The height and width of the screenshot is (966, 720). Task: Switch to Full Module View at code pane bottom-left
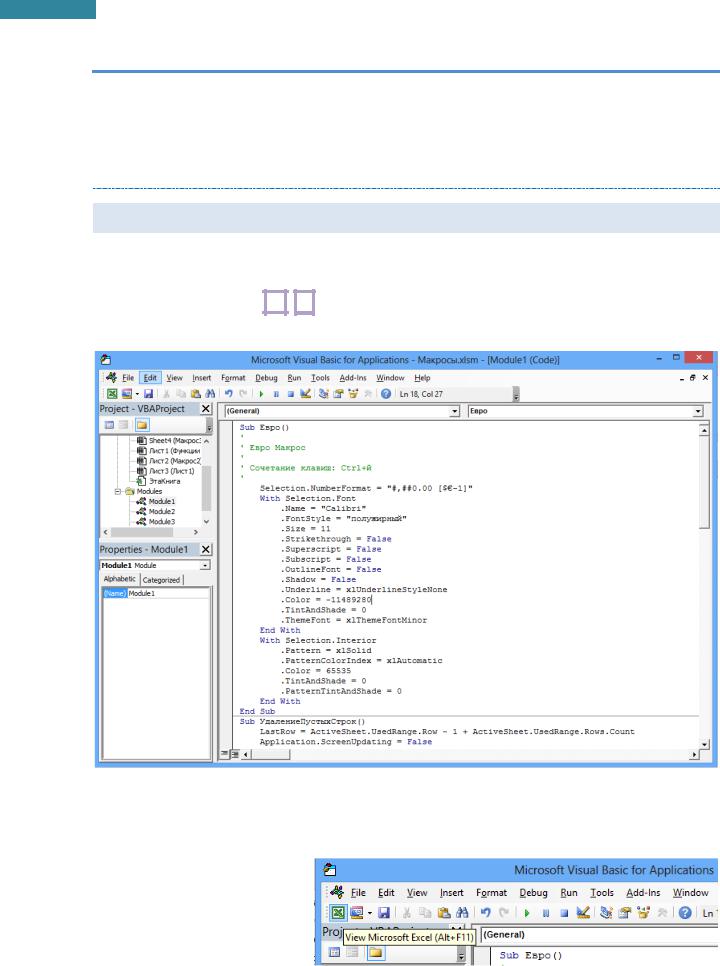tap(233, 752)
